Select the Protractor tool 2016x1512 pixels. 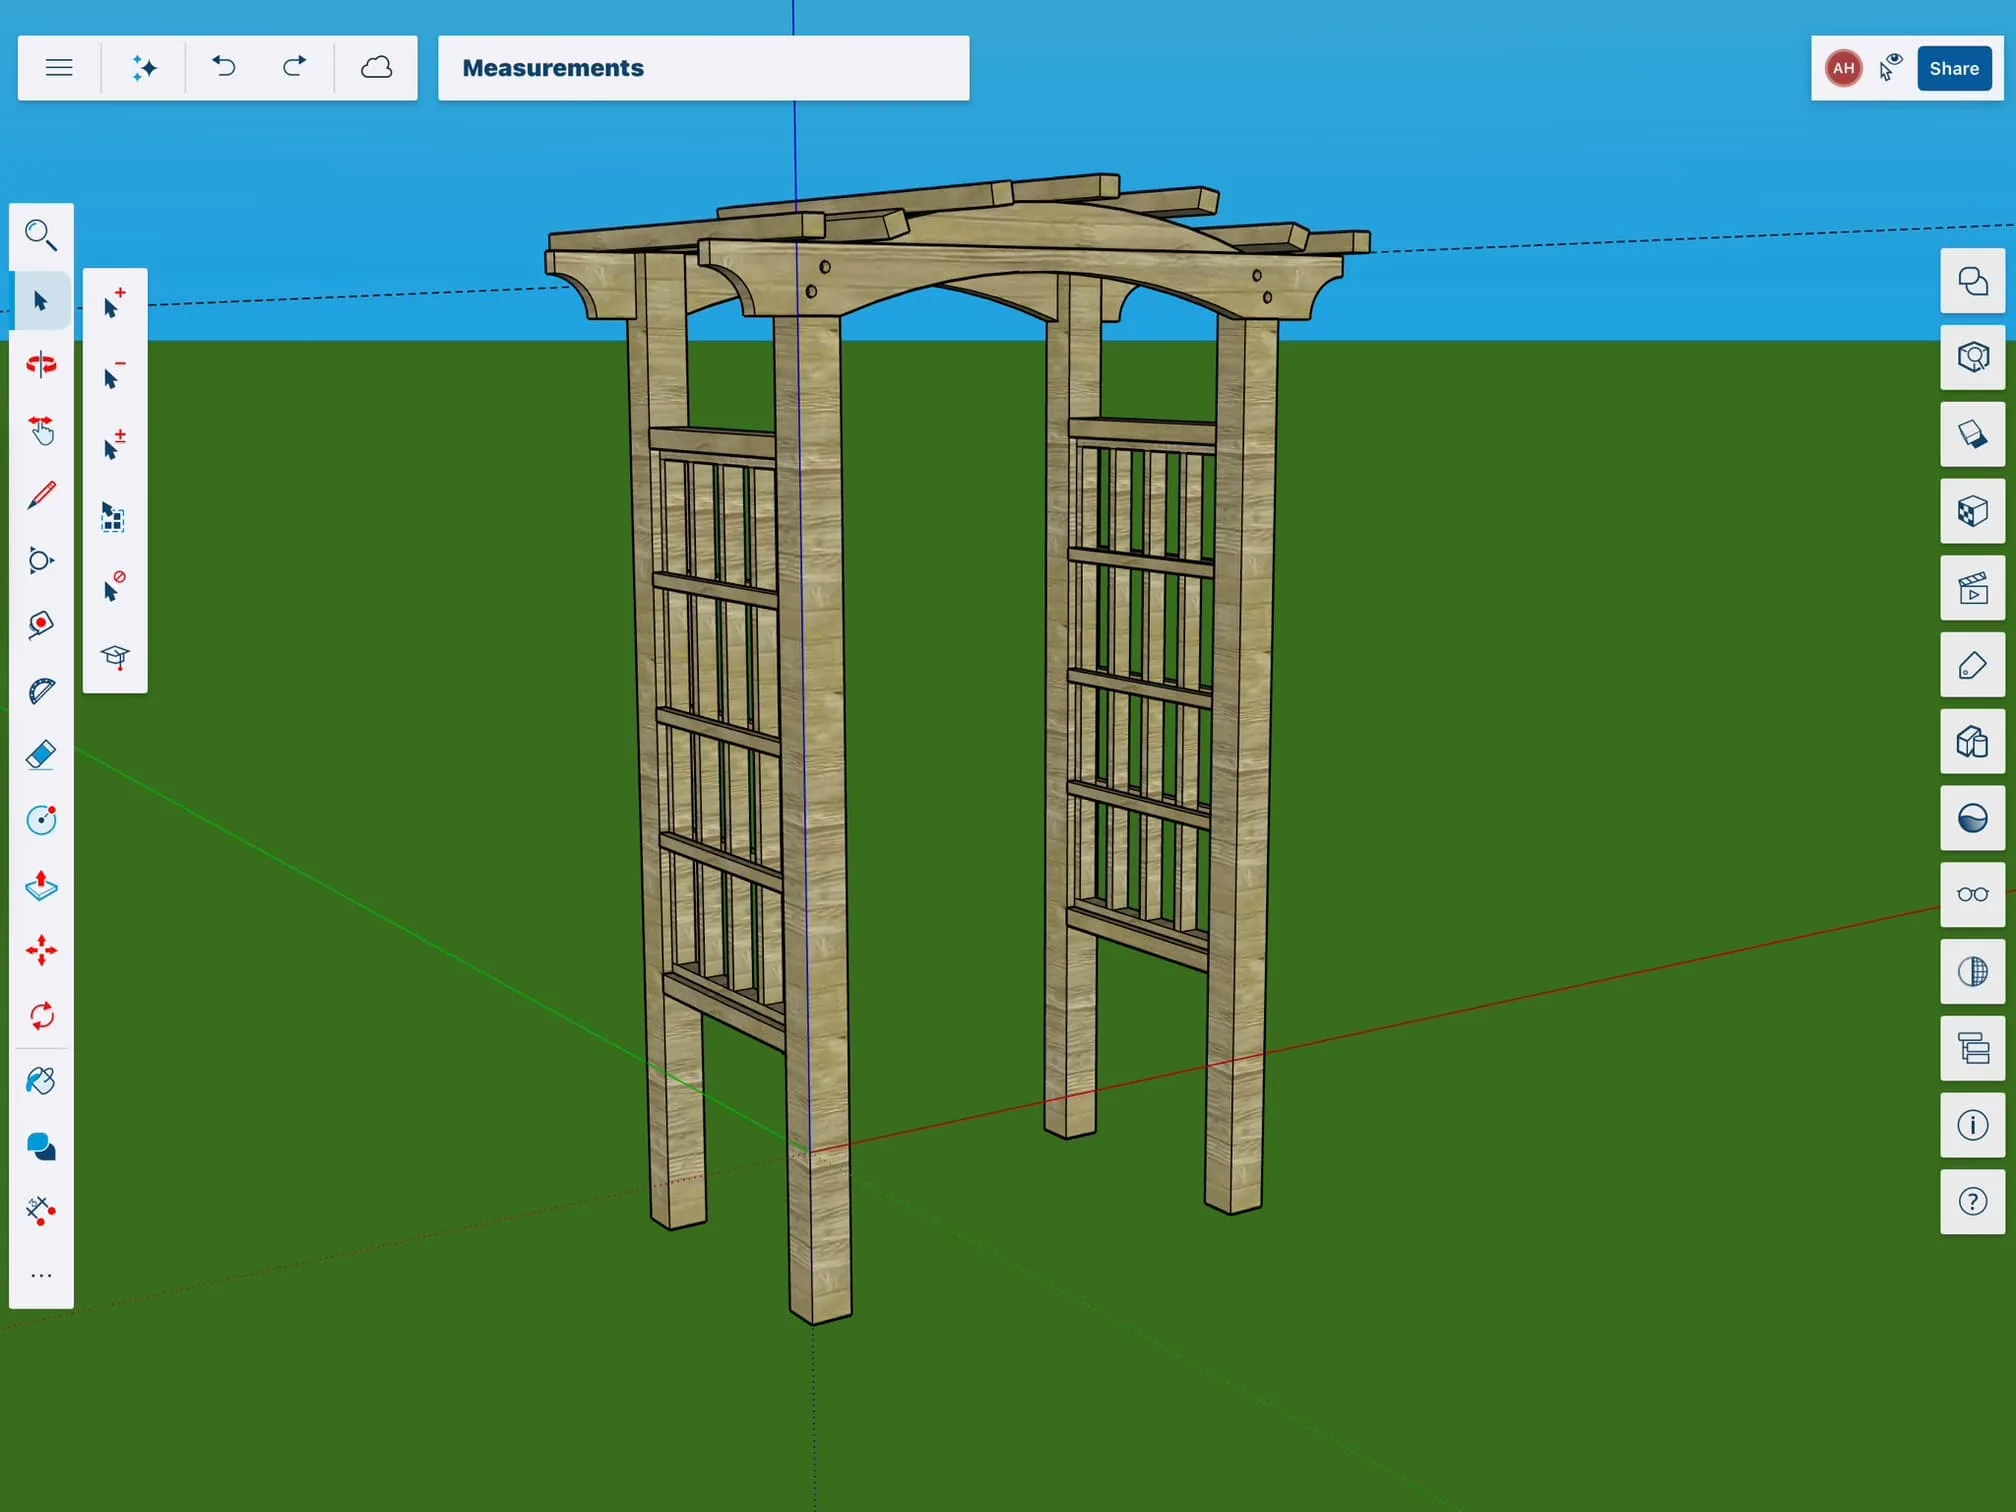(41, 690)
